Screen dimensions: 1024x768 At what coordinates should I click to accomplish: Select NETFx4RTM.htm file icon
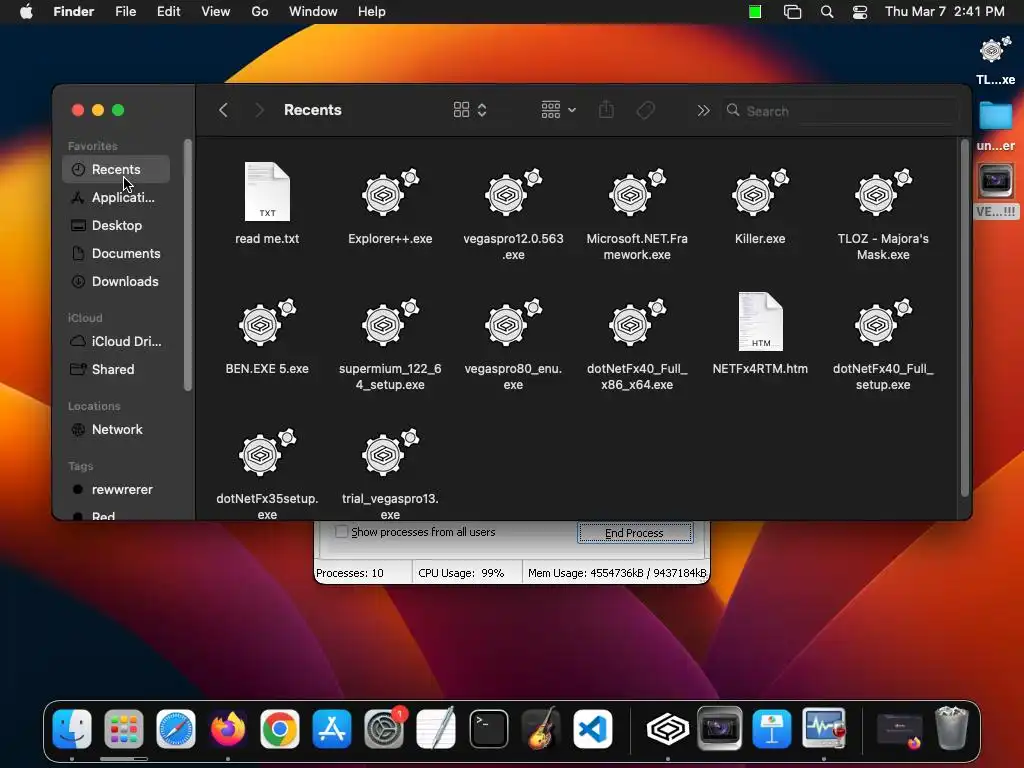(x=760, y=321)
